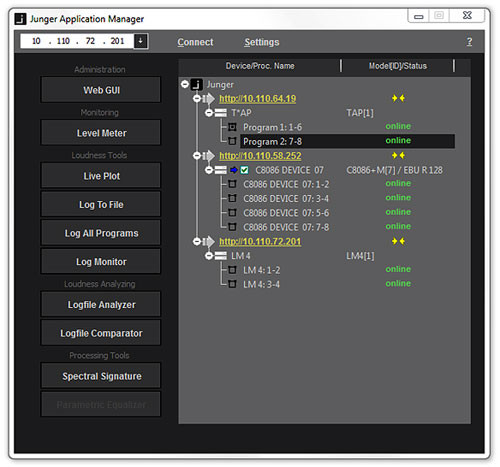Click the device rack icon beside C8086 DEVICE 07
Viewport: 500px width, 467px height.
221,170
